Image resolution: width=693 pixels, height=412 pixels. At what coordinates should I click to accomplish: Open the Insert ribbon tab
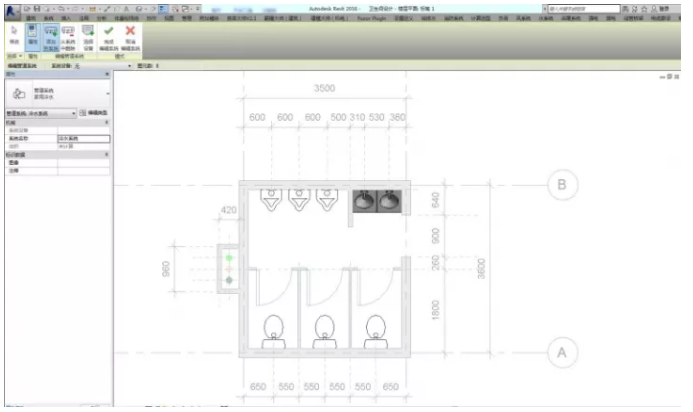[x=66, y=18]
